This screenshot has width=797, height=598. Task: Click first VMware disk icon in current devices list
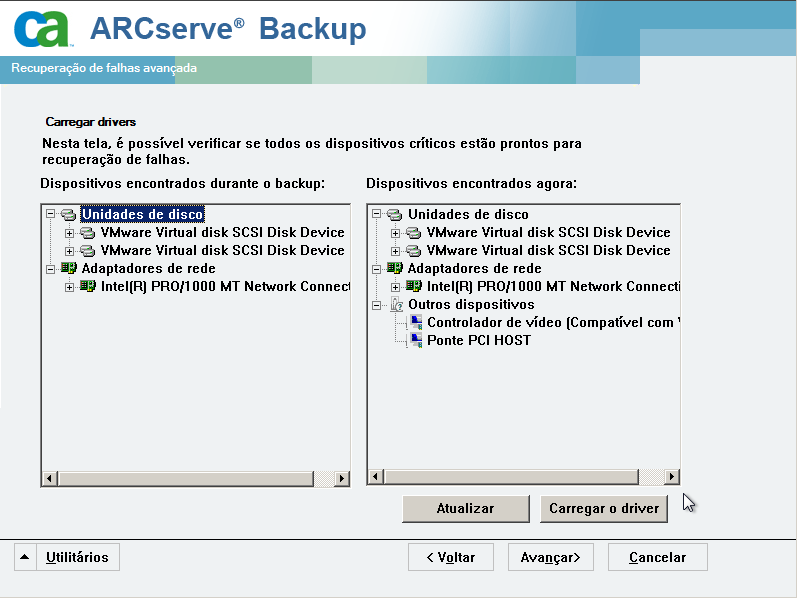point(413,233)
